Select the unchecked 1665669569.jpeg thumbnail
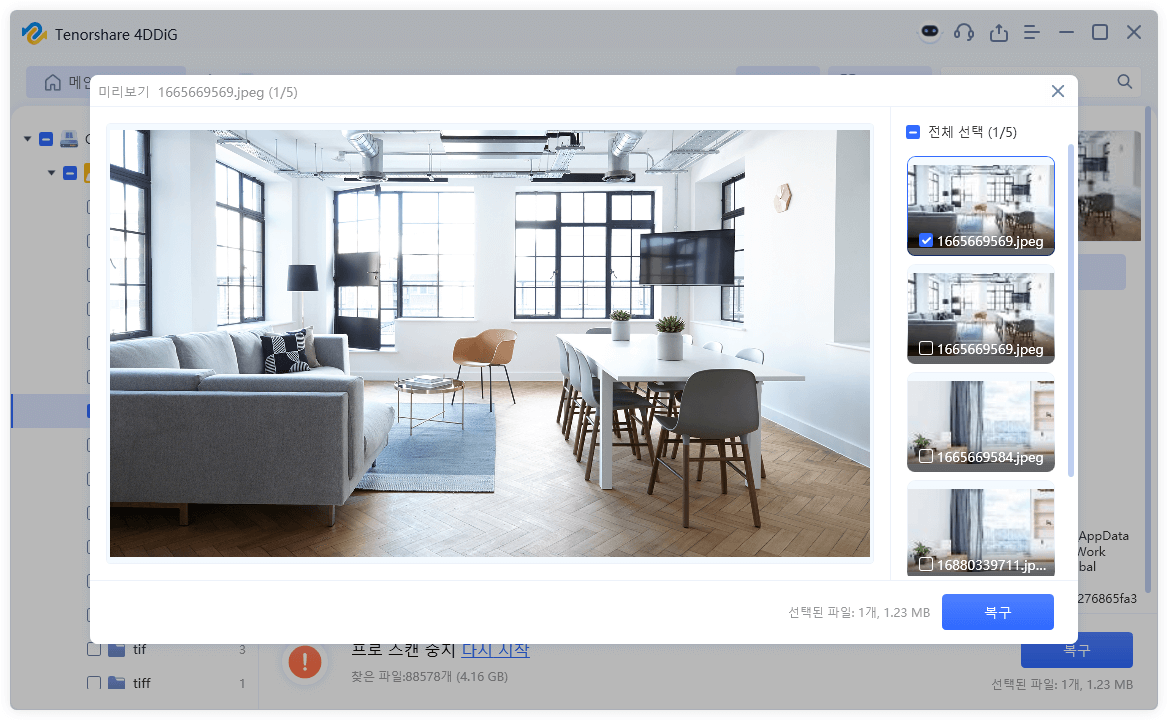The width and height of the screenshot is (1168, 720). click(x=981, y=314)
